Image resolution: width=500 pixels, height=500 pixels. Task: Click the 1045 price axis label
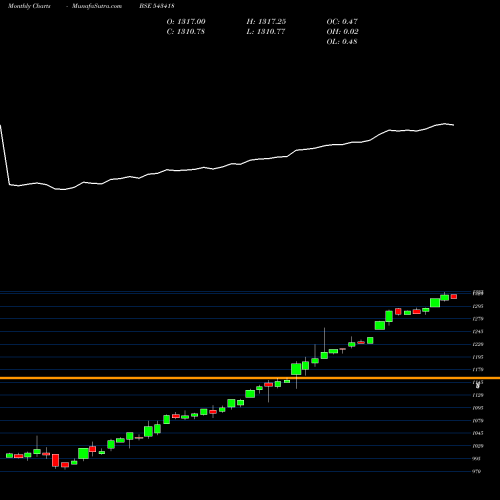click(478, 433)
